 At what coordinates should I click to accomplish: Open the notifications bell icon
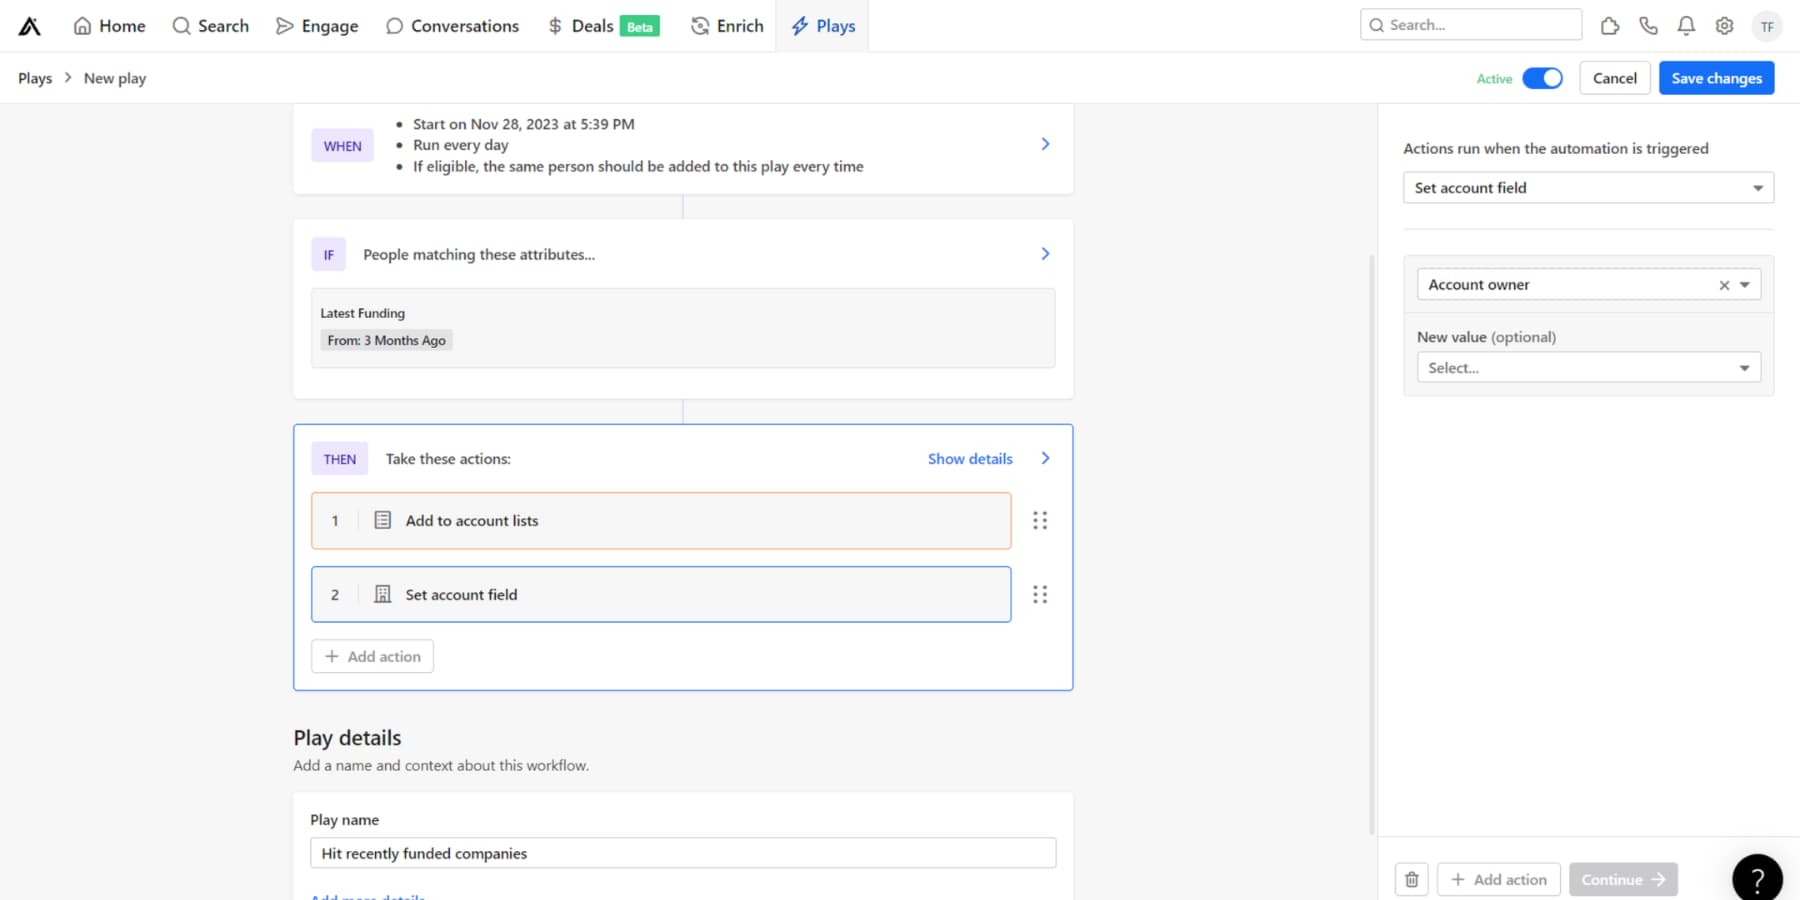(x=1686, y=25)
